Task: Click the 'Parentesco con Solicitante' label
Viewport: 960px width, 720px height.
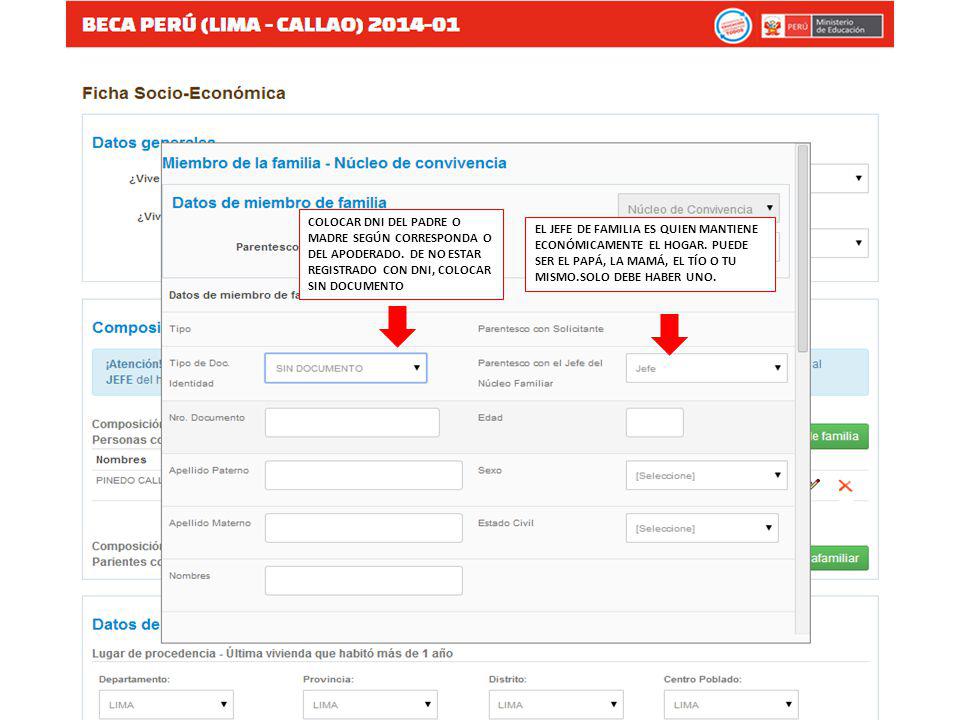Action: point(541,329)
